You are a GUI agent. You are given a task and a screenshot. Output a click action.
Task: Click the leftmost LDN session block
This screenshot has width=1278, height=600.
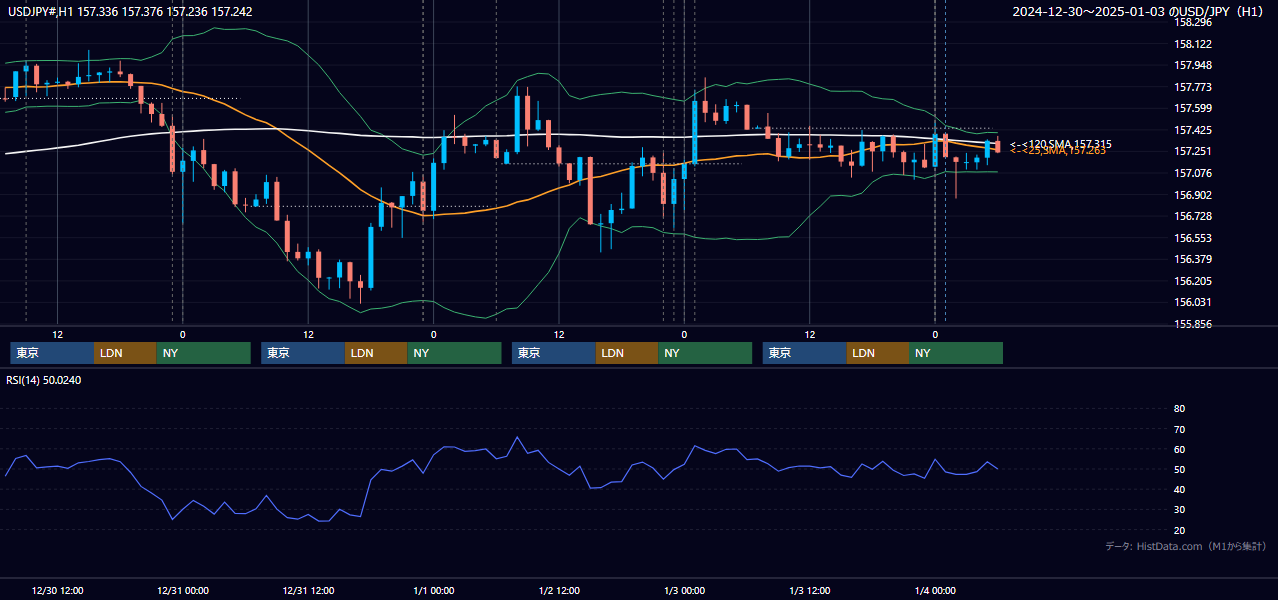[x=125, y=353]
